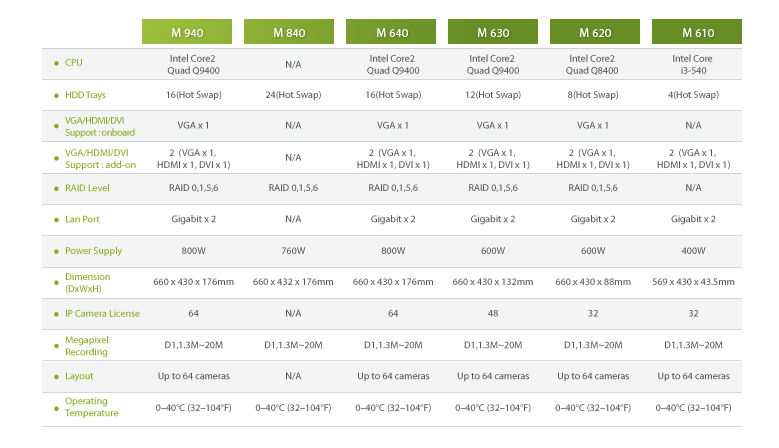Click the green bullet beside CPU
This screenshot has height=448, width=779.
pyautogui.click(x=55, y=63)
